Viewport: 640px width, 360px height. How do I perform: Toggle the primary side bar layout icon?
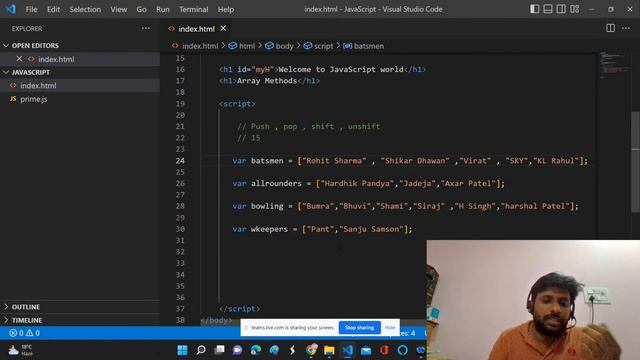(x=534, y=9)
